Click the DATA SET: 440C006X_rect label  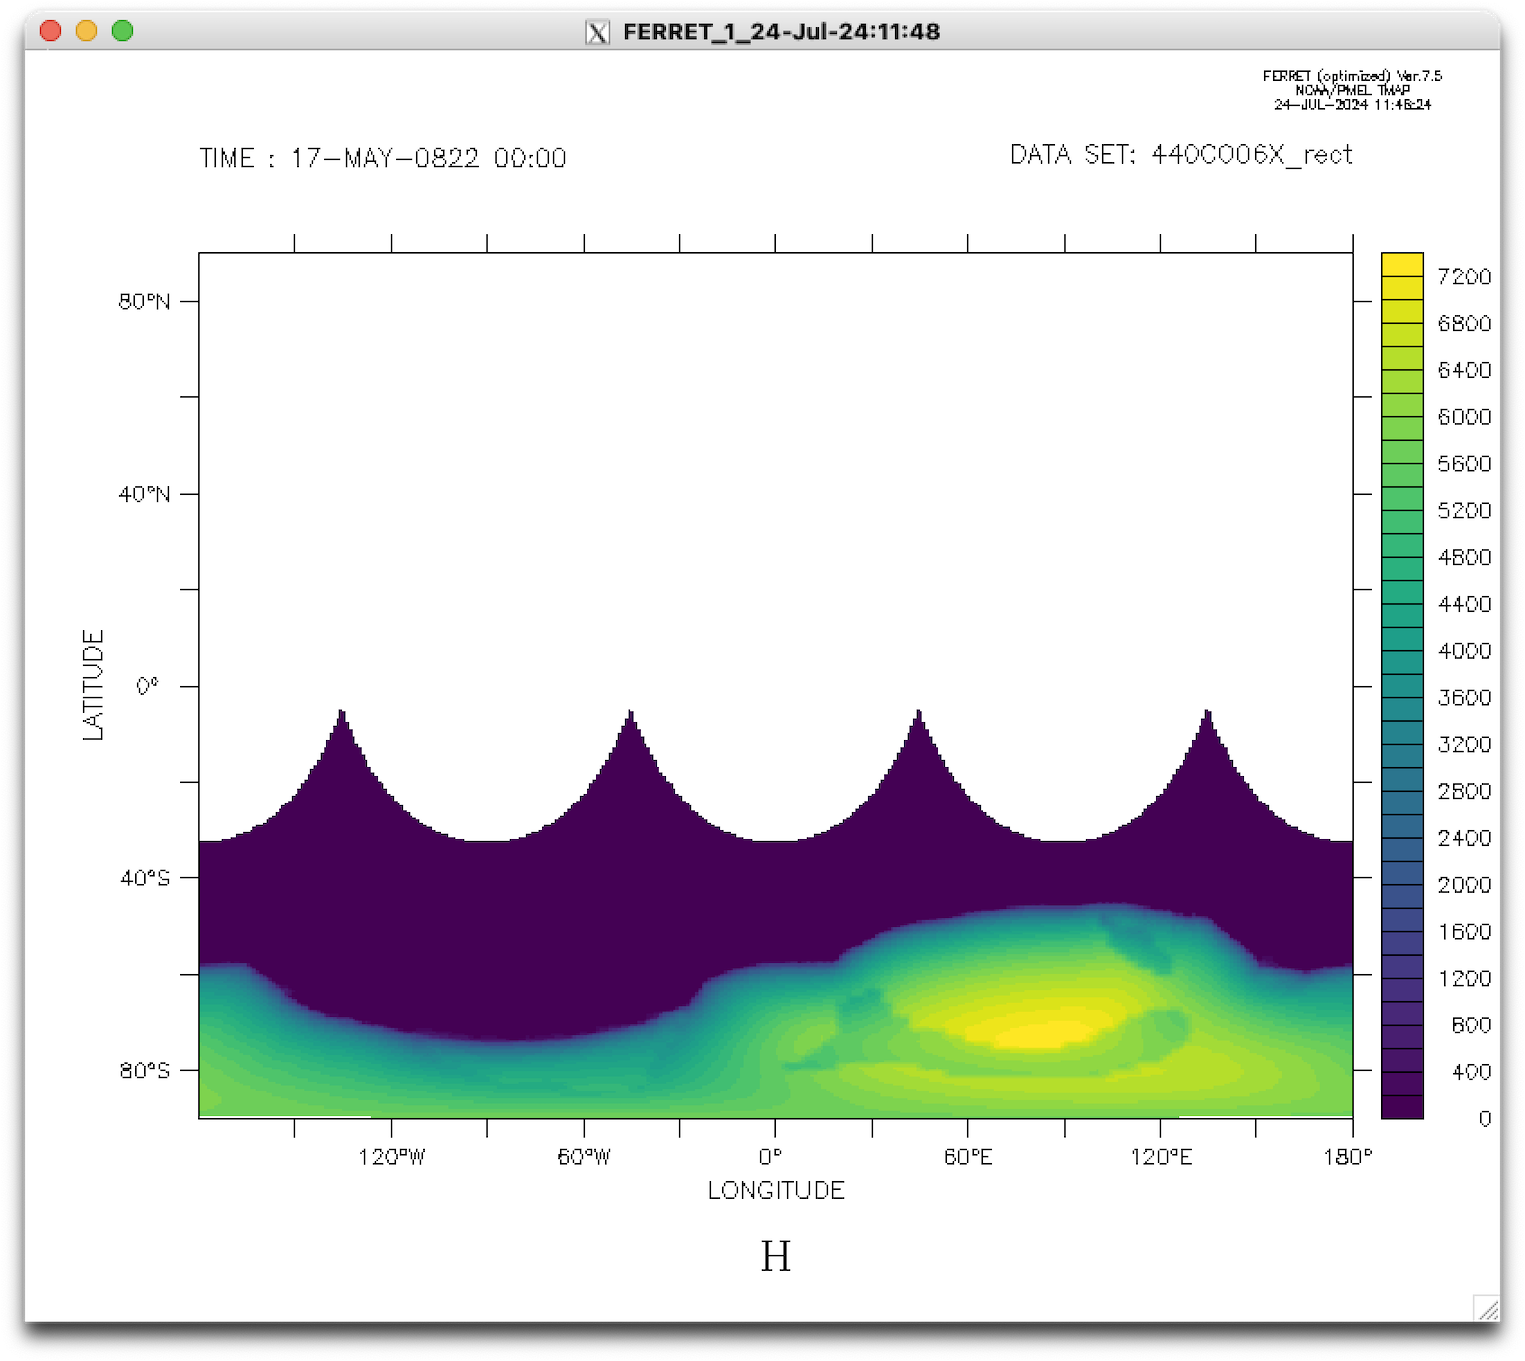(1181, 155)
